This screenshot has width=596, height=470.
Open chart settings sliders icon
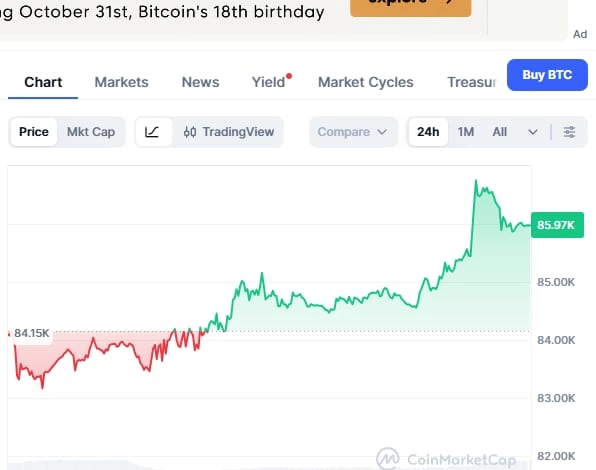tap(569, 132)
